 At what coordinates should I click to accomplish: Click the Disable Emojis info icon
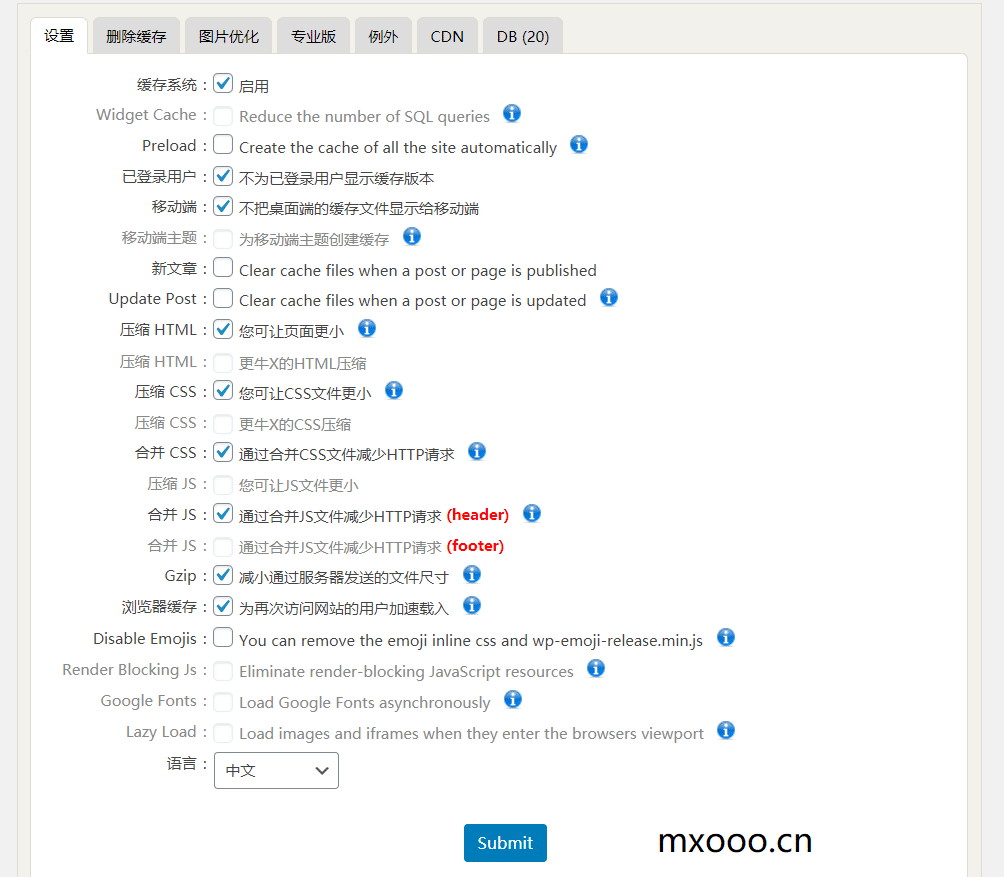coord(725,637)
